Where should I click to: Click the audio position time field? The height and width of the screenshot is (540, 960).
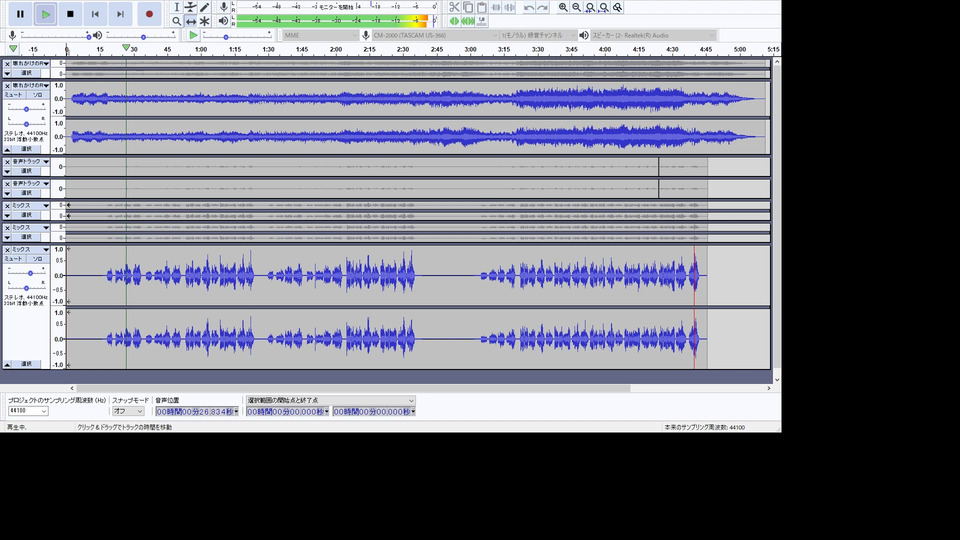(197, 411)
